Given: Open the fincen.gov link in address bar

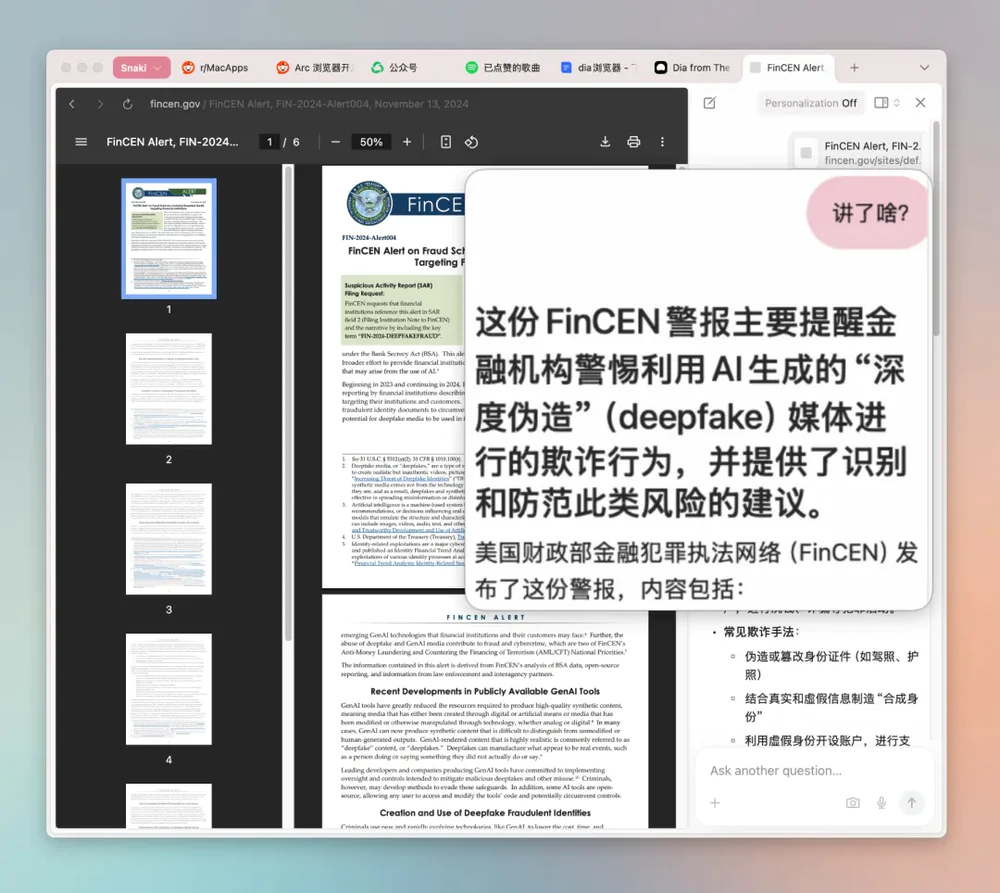Looking at the screenshot, I should [174, 103].
